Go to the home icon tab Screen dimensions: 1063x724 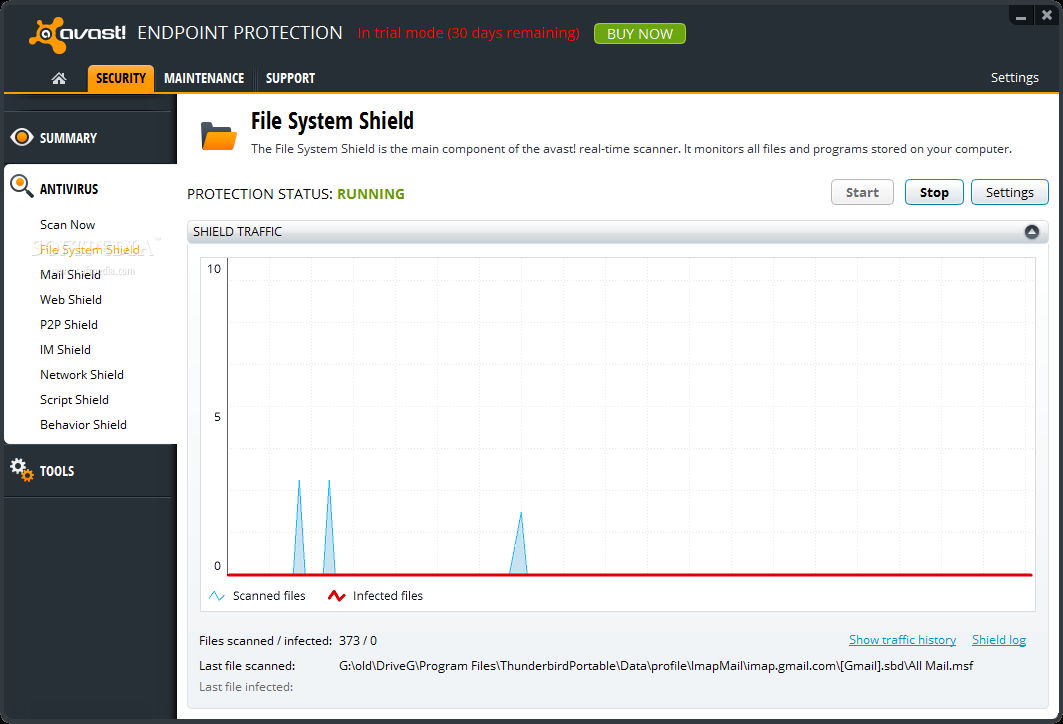(x=59, y=79)
